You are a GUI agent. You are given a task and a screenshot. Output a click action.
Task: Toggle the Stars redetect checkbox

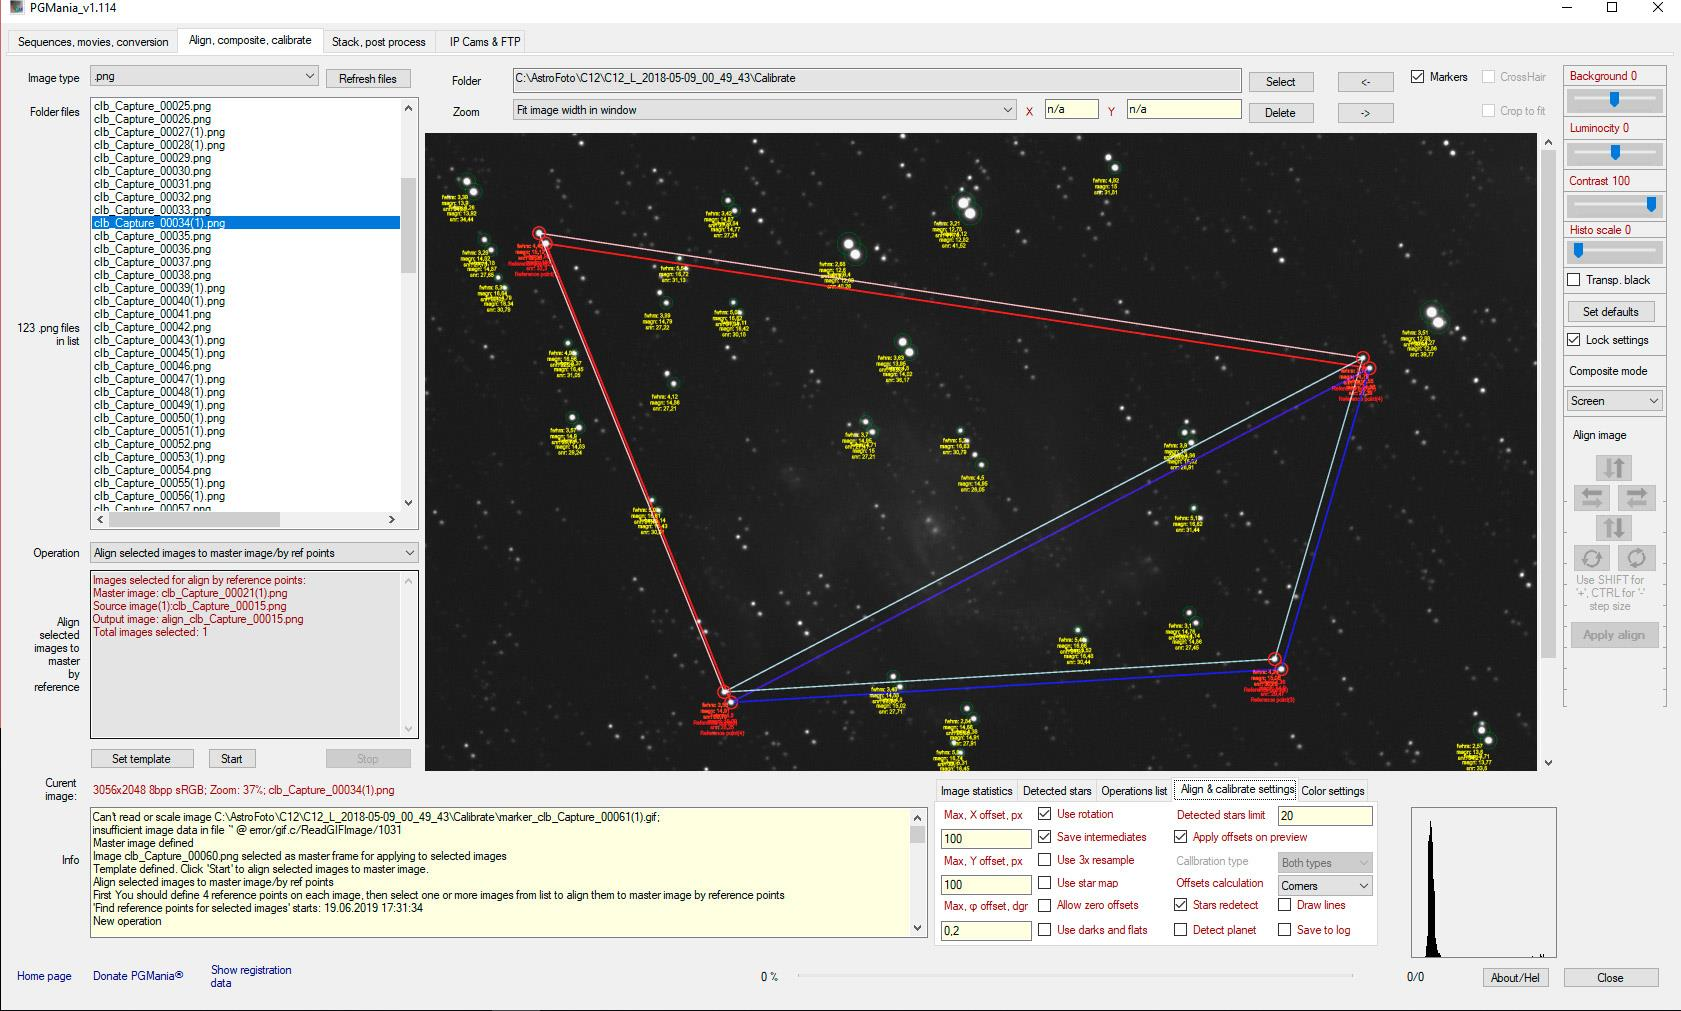[x=1180, y=905]
